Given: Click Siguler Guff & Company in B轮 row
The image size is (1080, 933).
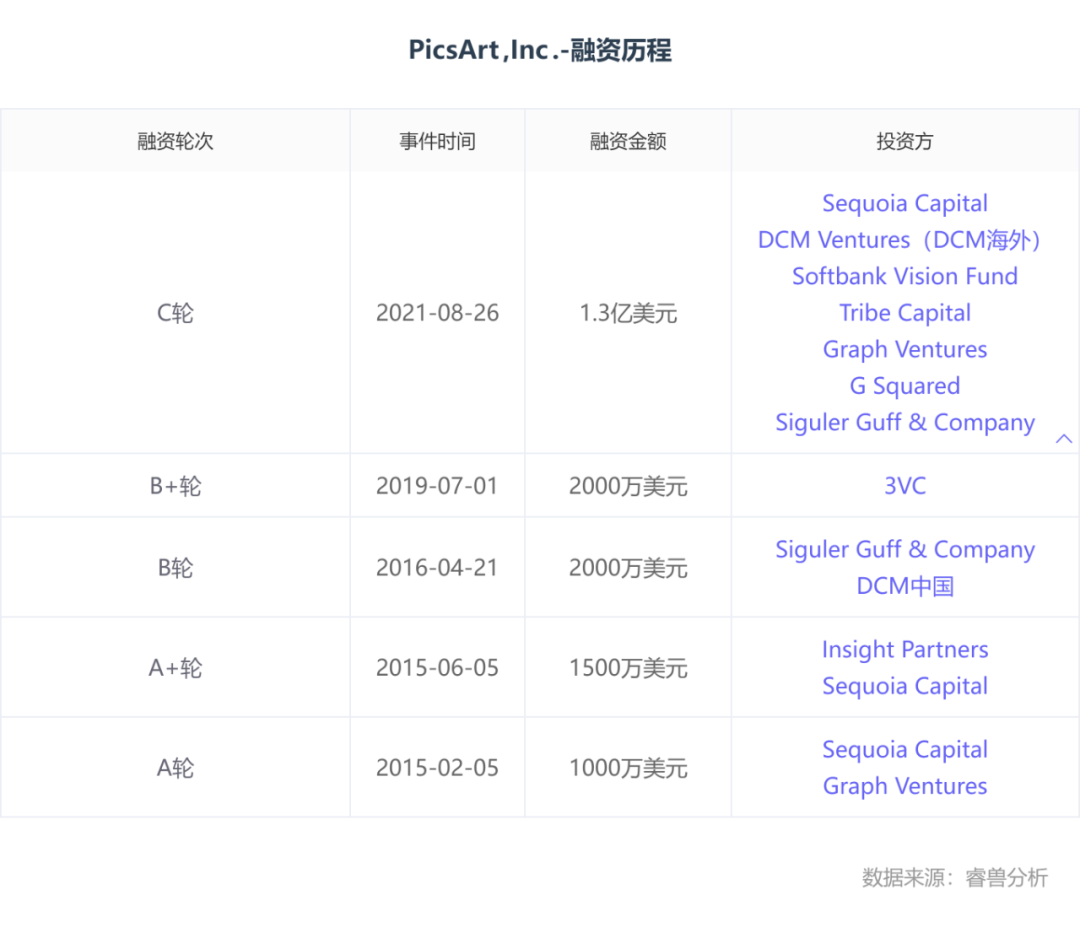Looking at the screenshot, I should tap(905, 550).
